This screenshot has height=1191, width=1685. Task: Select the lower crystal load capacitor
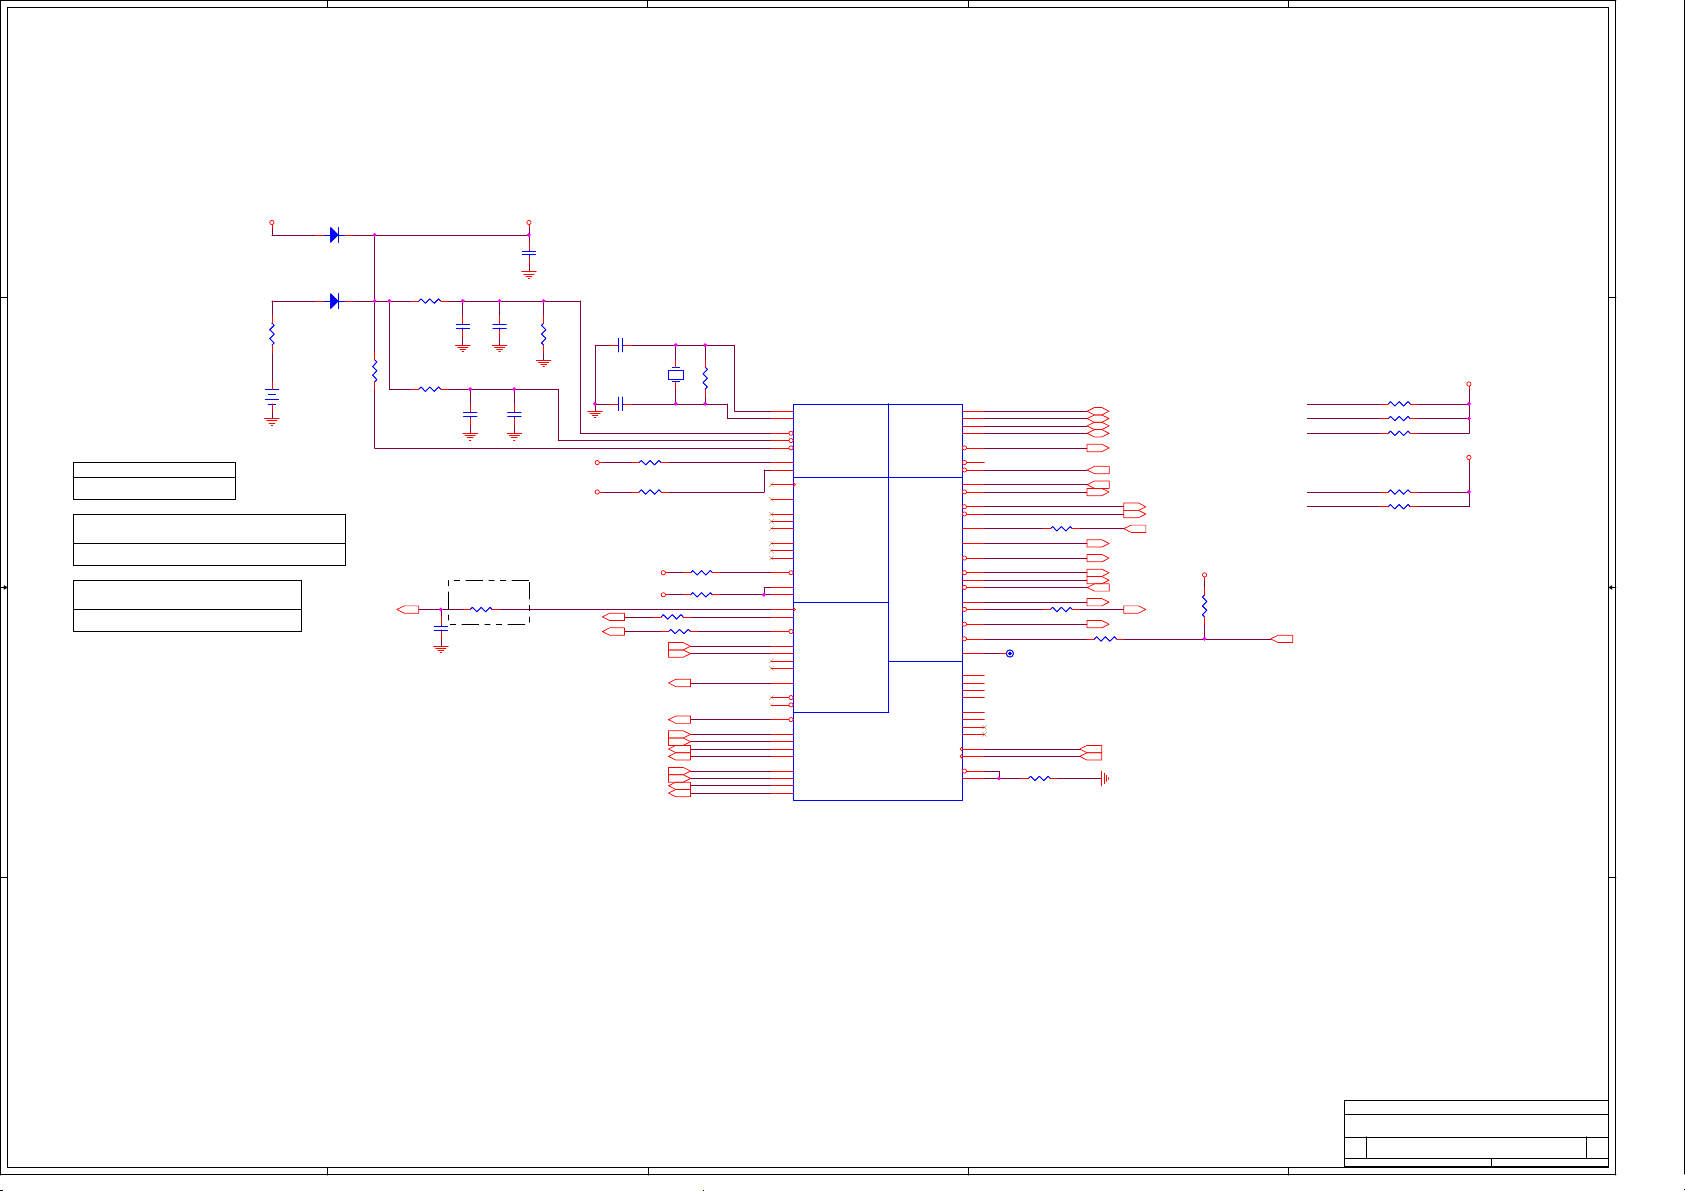click(621, 404)
